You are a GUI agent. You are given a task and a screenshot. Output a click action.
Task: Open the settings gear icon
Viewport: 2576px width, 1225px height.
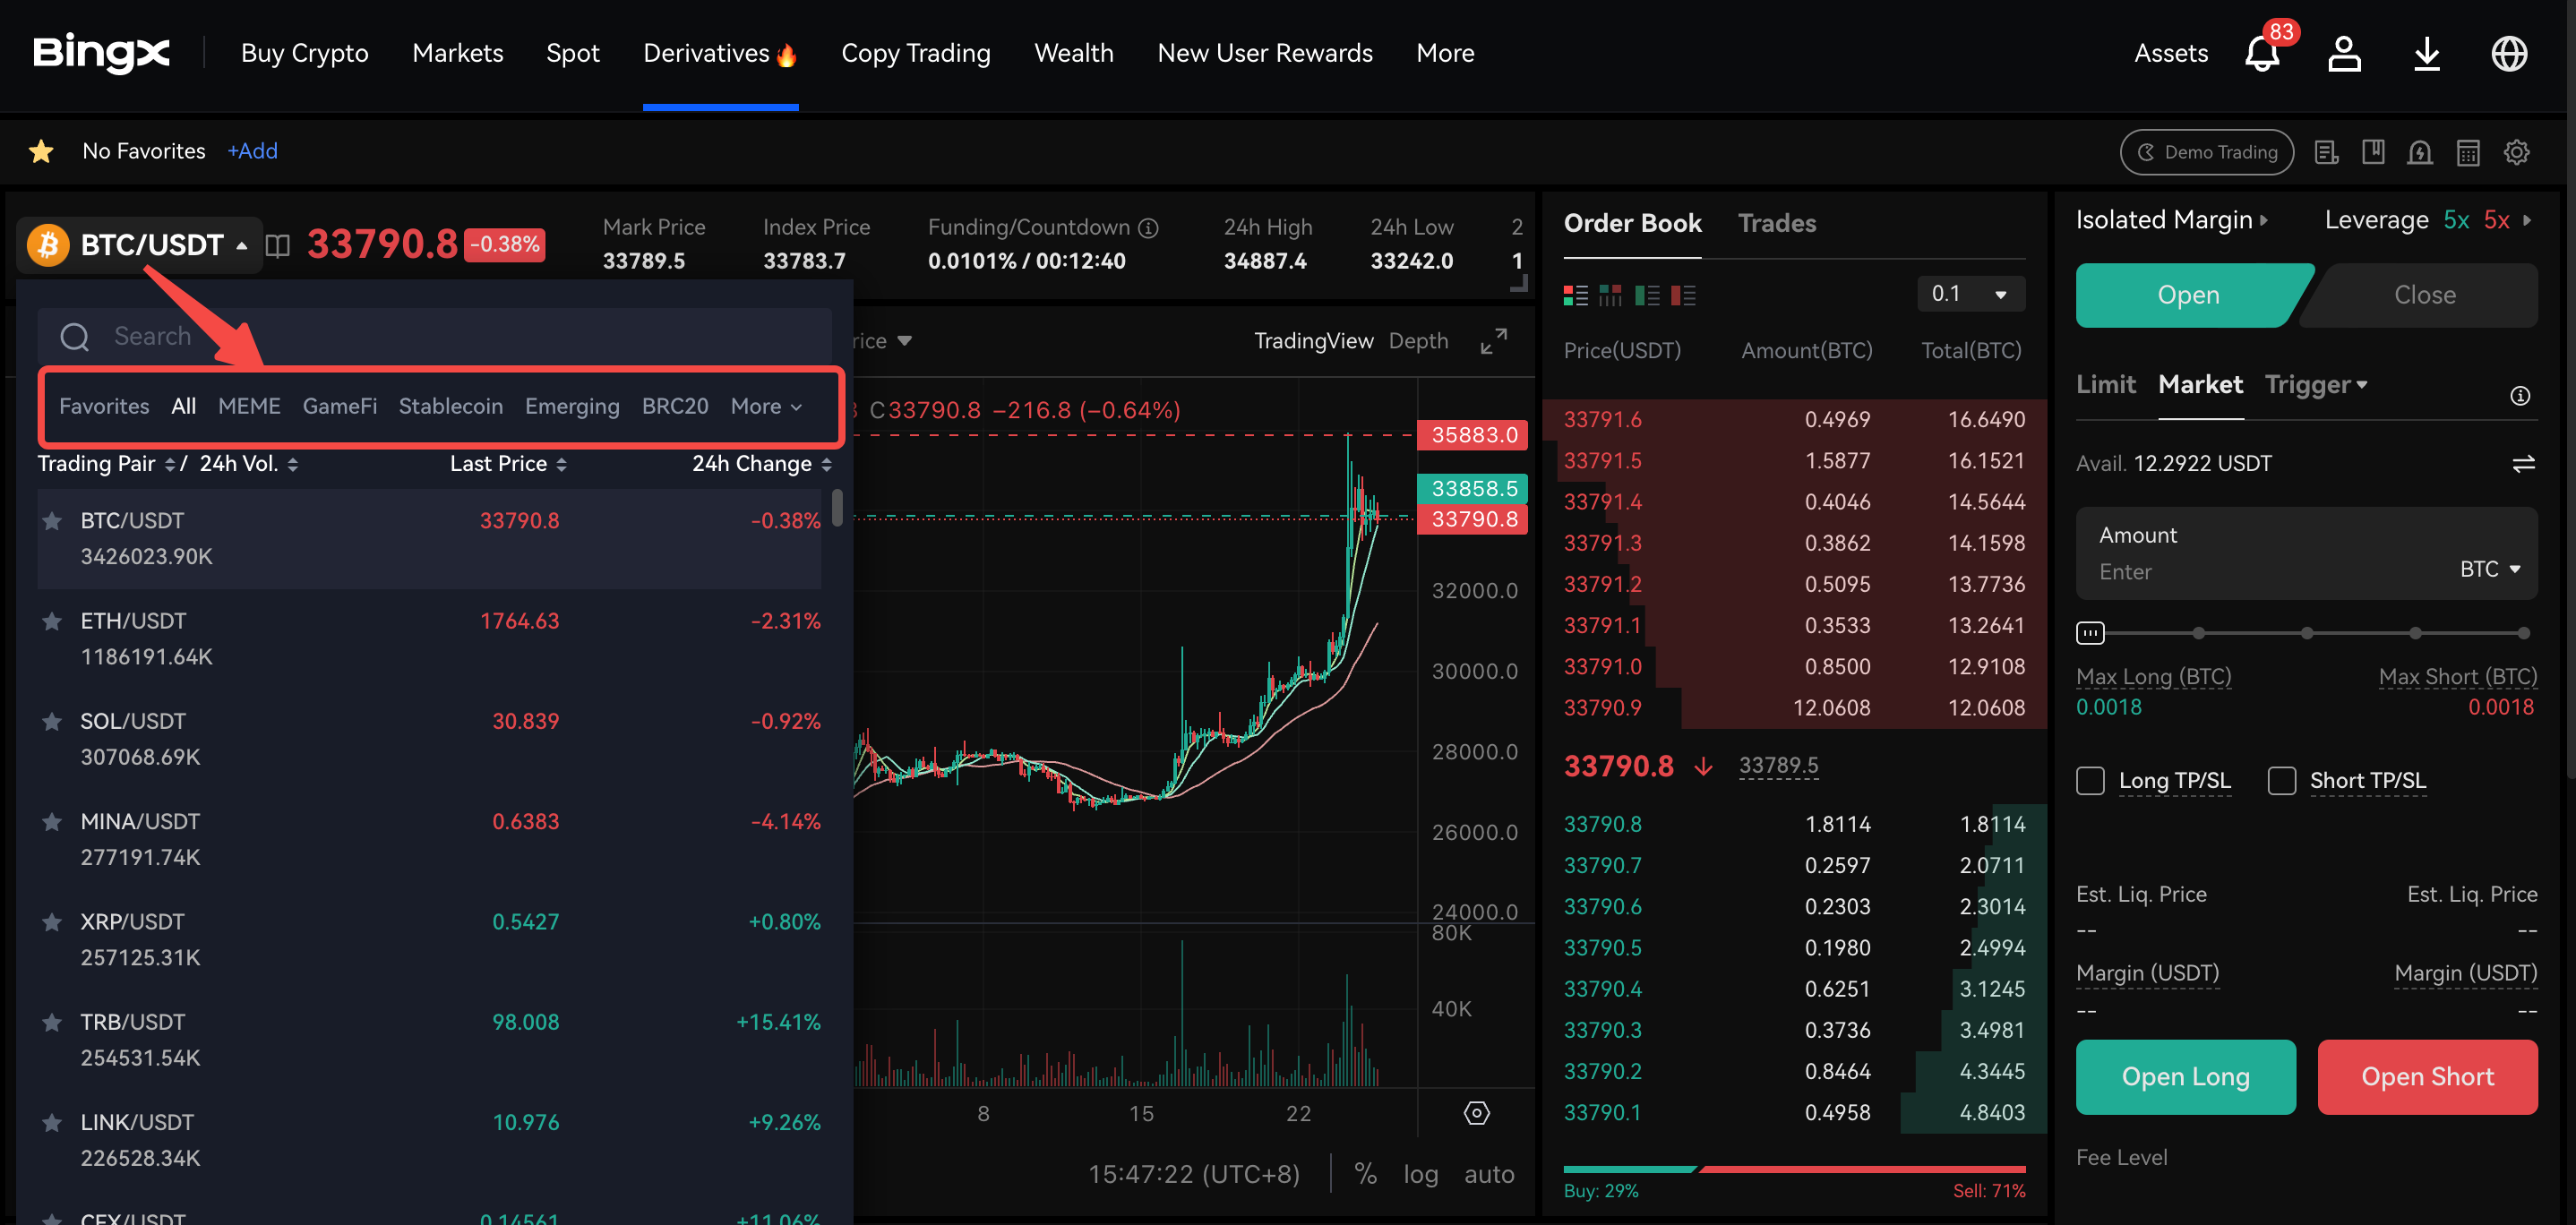point(2516,152)
